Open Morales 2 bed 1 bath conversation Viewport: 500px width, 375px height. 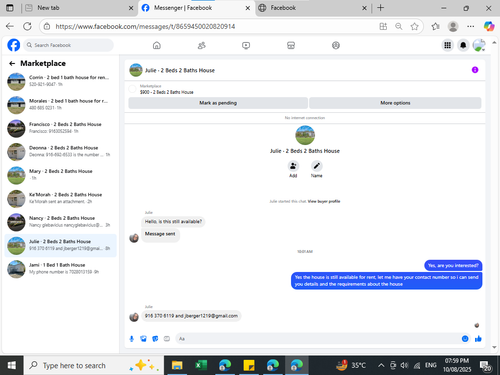pos(61,105)
